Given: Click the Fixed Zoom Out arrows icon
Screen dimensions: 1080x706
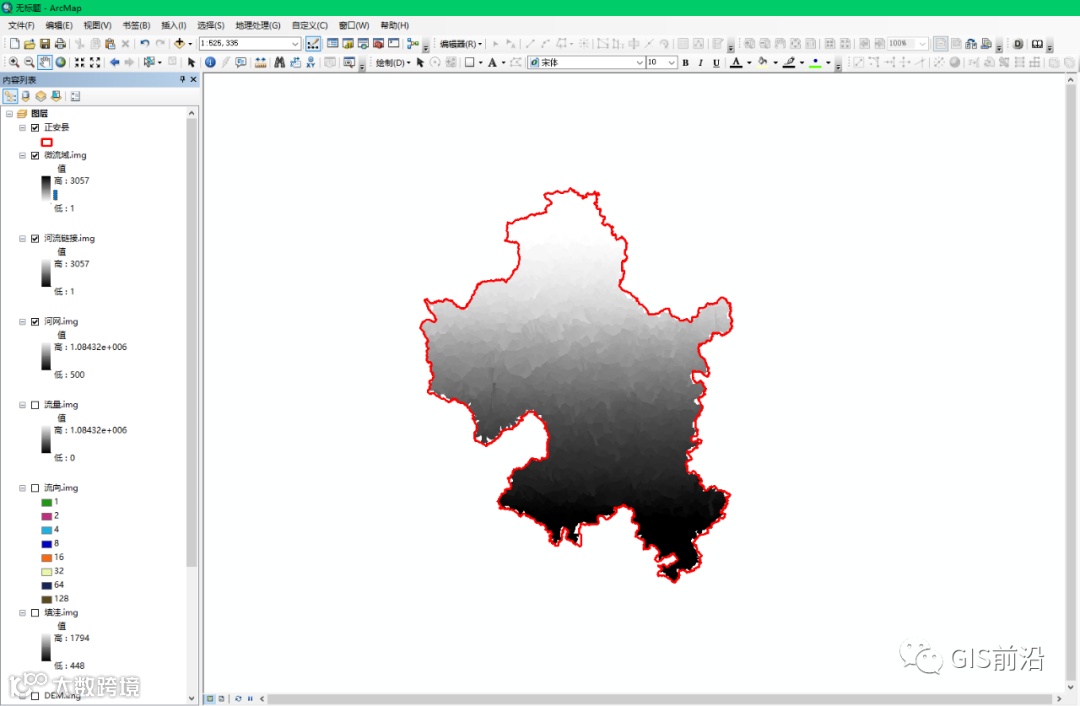Looking at the screenshot, I should tap(95, 62).
